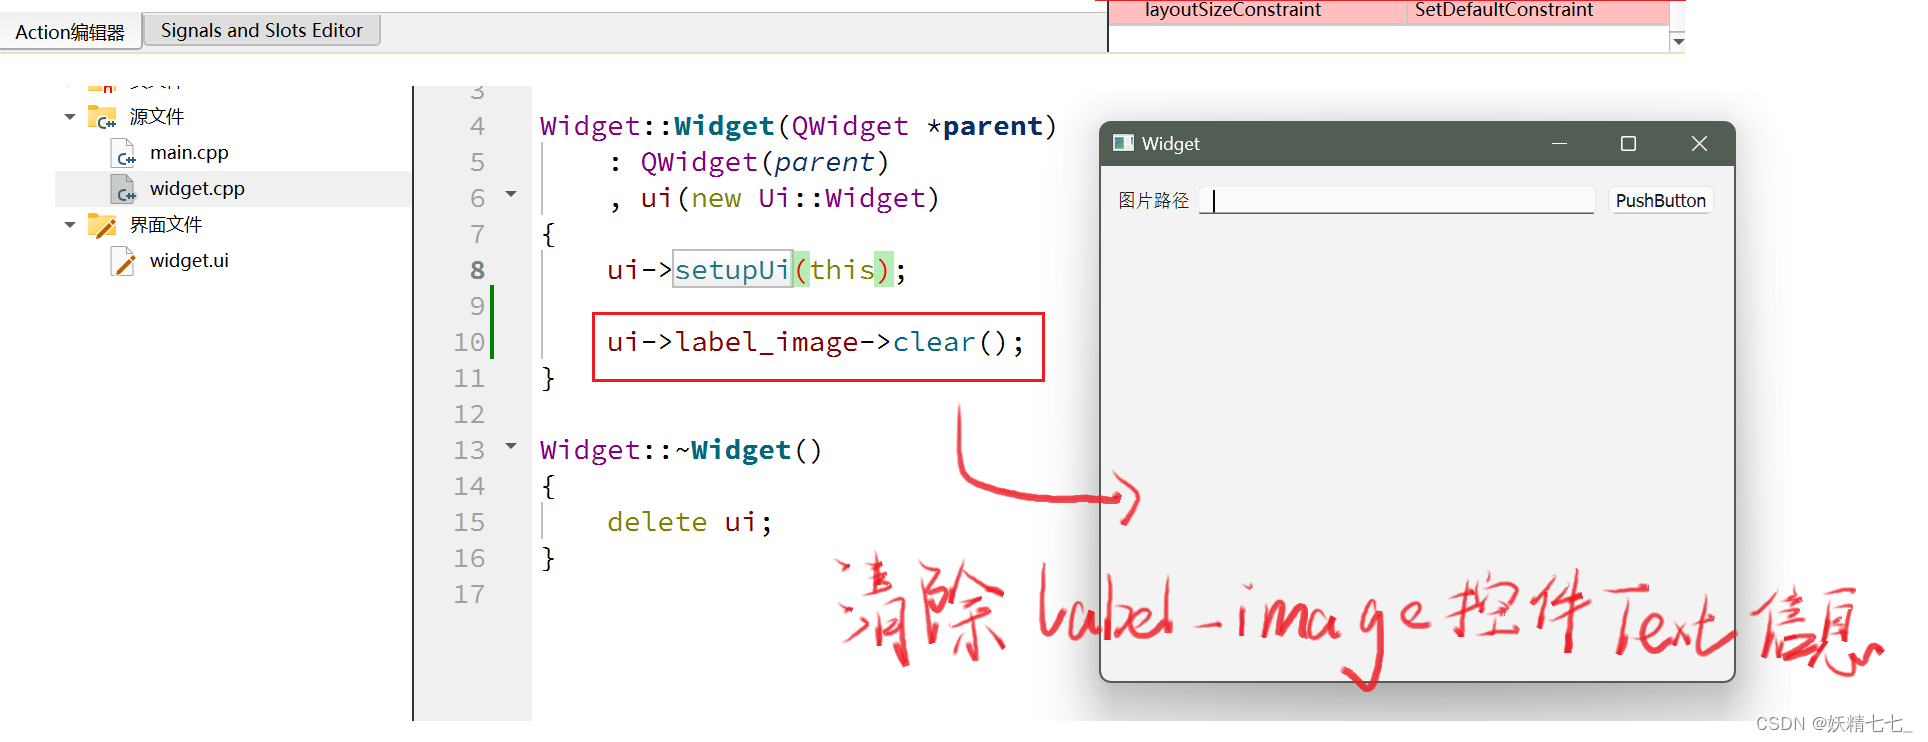Click line number 10 in gutter
Screen dimensions: 1928x742
pos(469,342)
